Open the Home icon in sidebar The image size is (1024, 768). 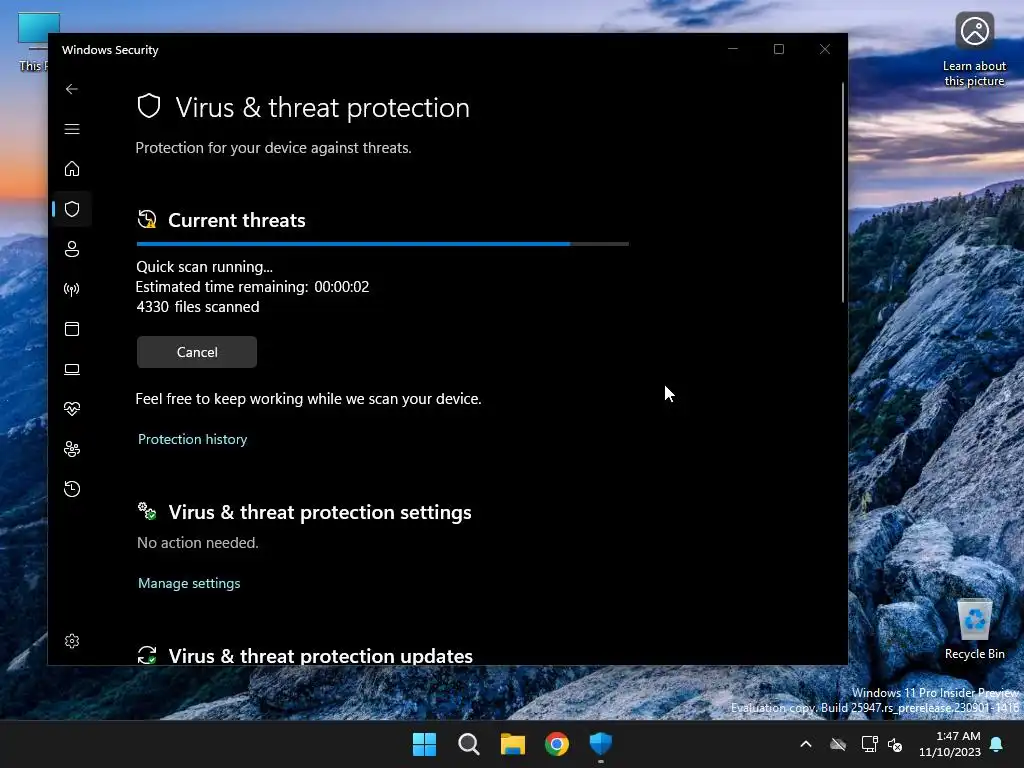[x=72, y=169]
